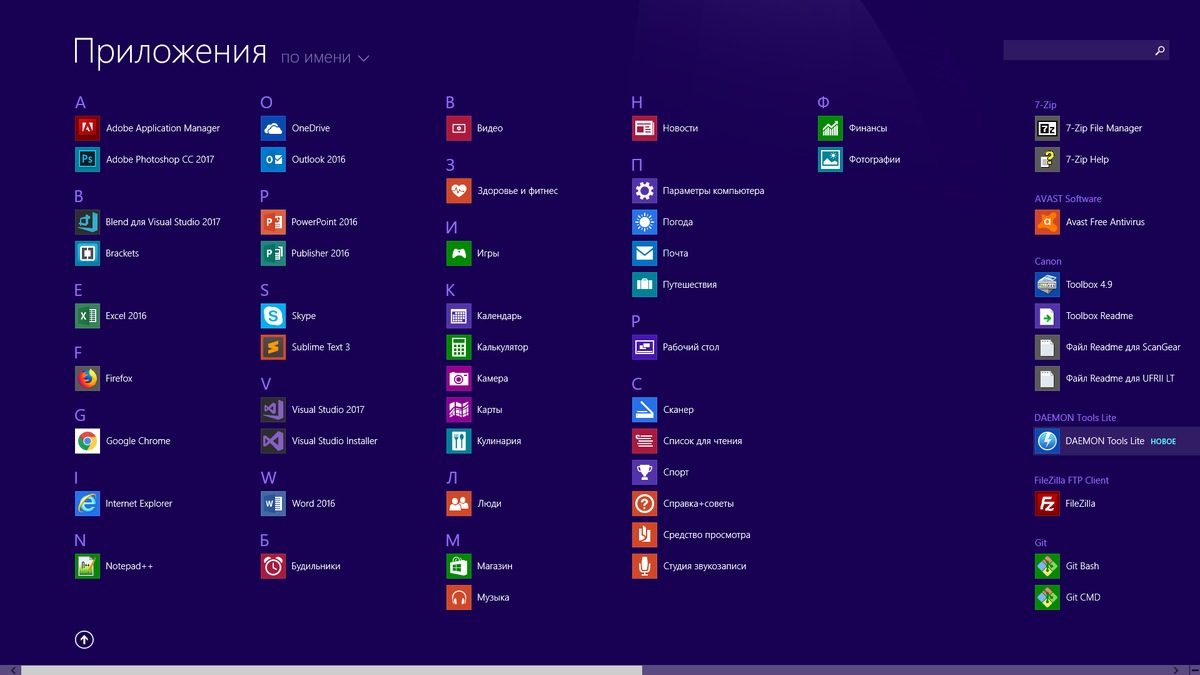This screenshot has height=675, width=1200.
Task: Open the 'по имени' sort dropdown
Action: point(325,58)
